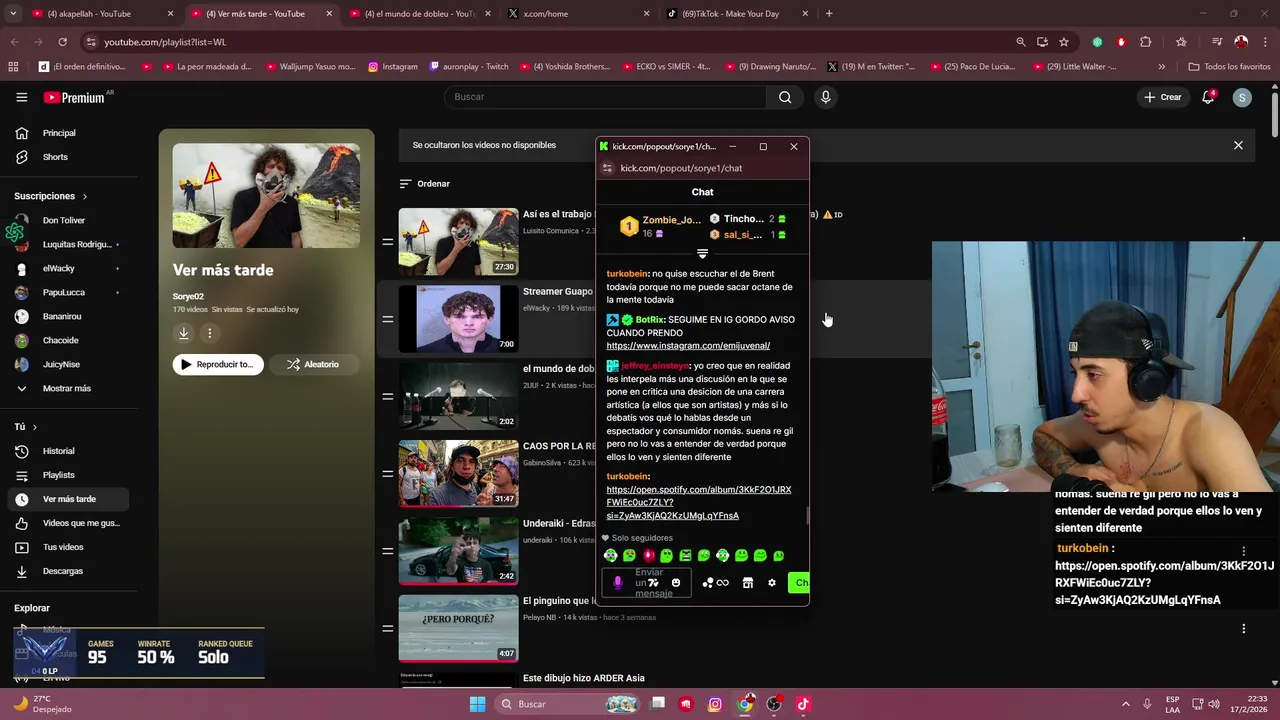
Task: Click Aleatorio shuffle button
Action: click(x=313, y=365)
